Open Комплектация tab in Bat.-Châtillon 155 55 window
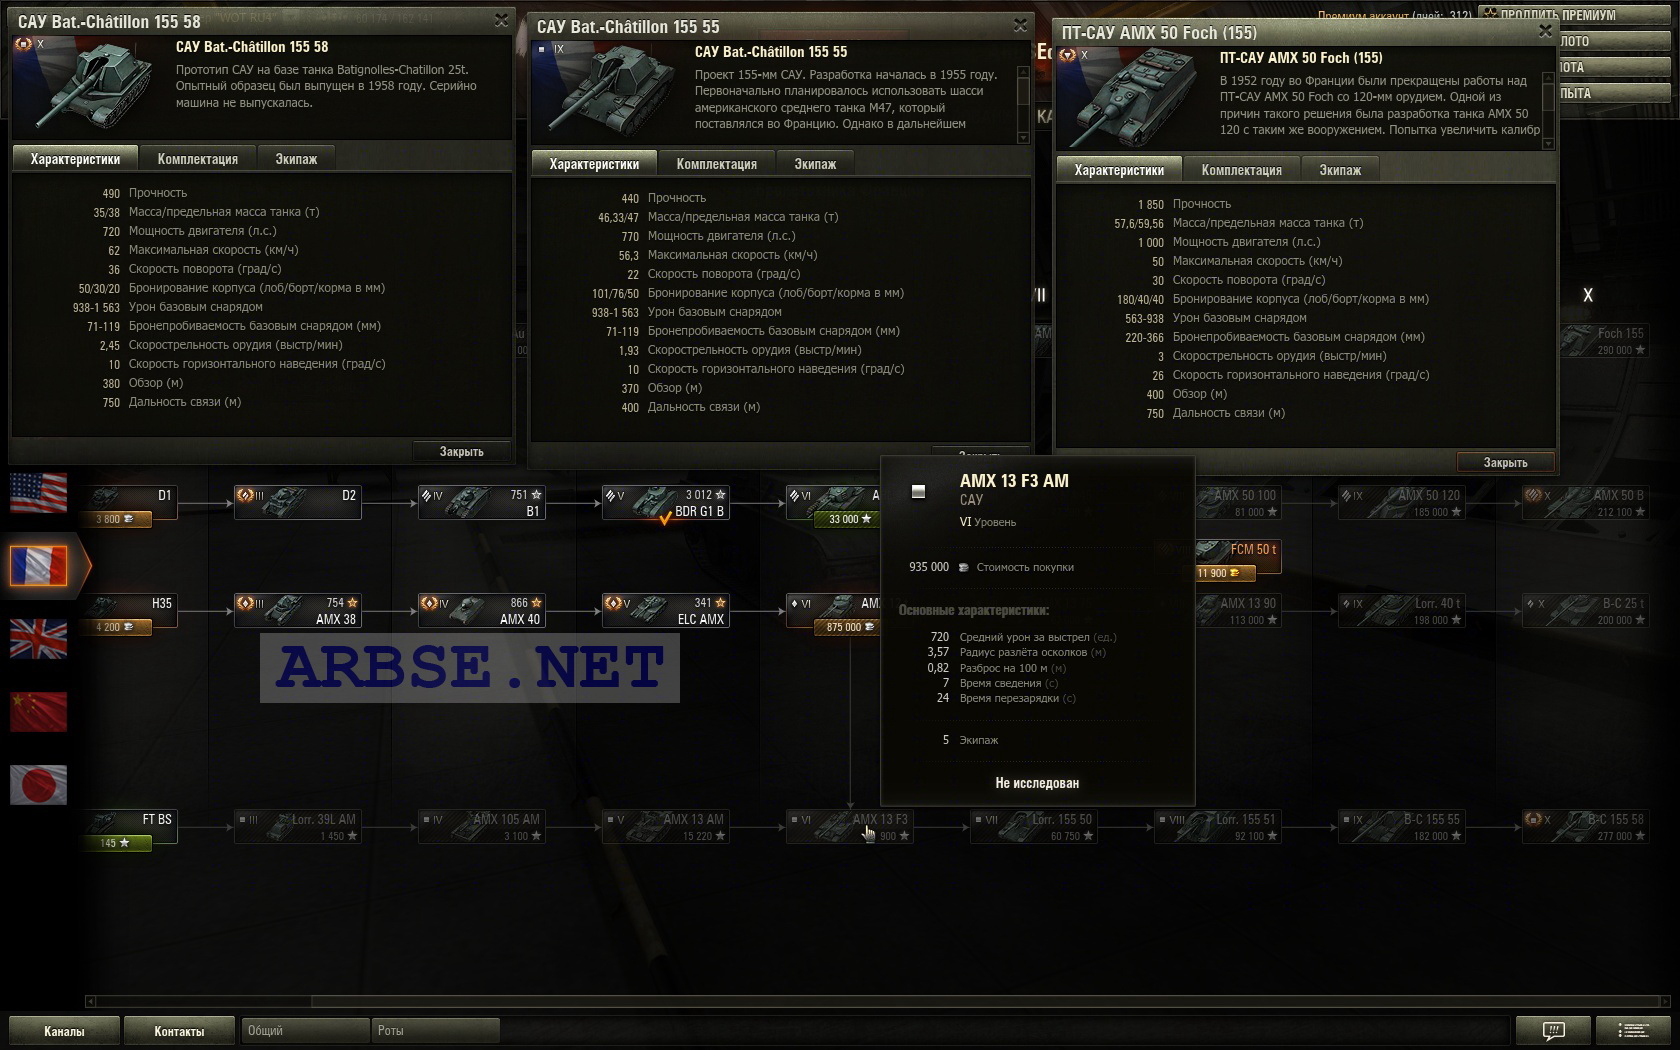Image resolution: width=1680 pixels, height=1050 pixels. tap(717, 163)
